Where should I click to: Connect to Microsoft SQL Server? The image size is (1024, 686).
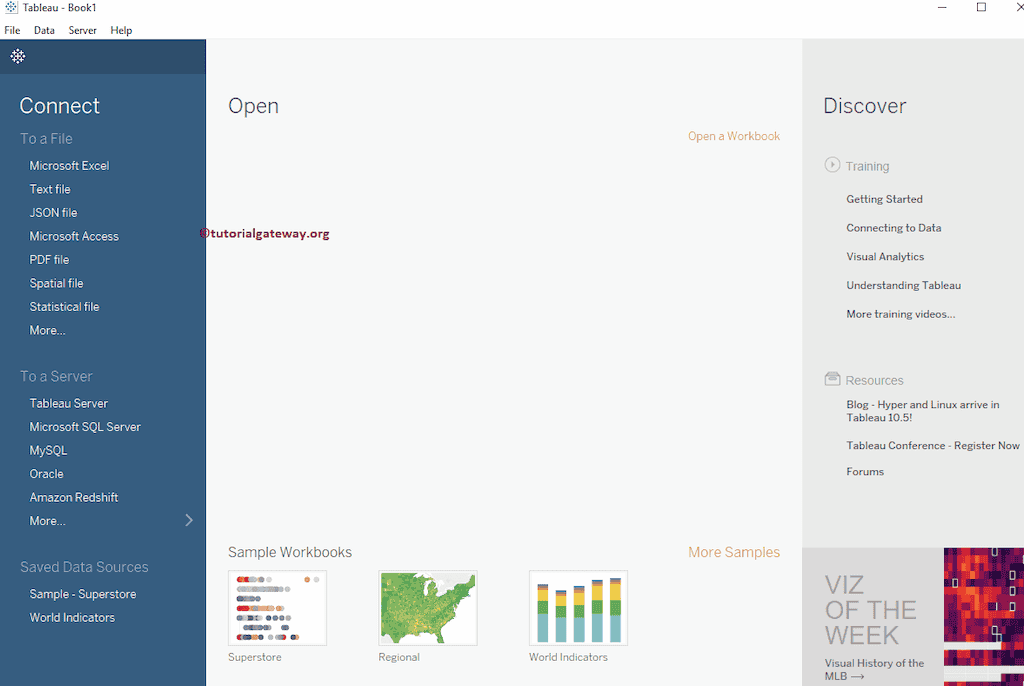(x=85, y=427)
